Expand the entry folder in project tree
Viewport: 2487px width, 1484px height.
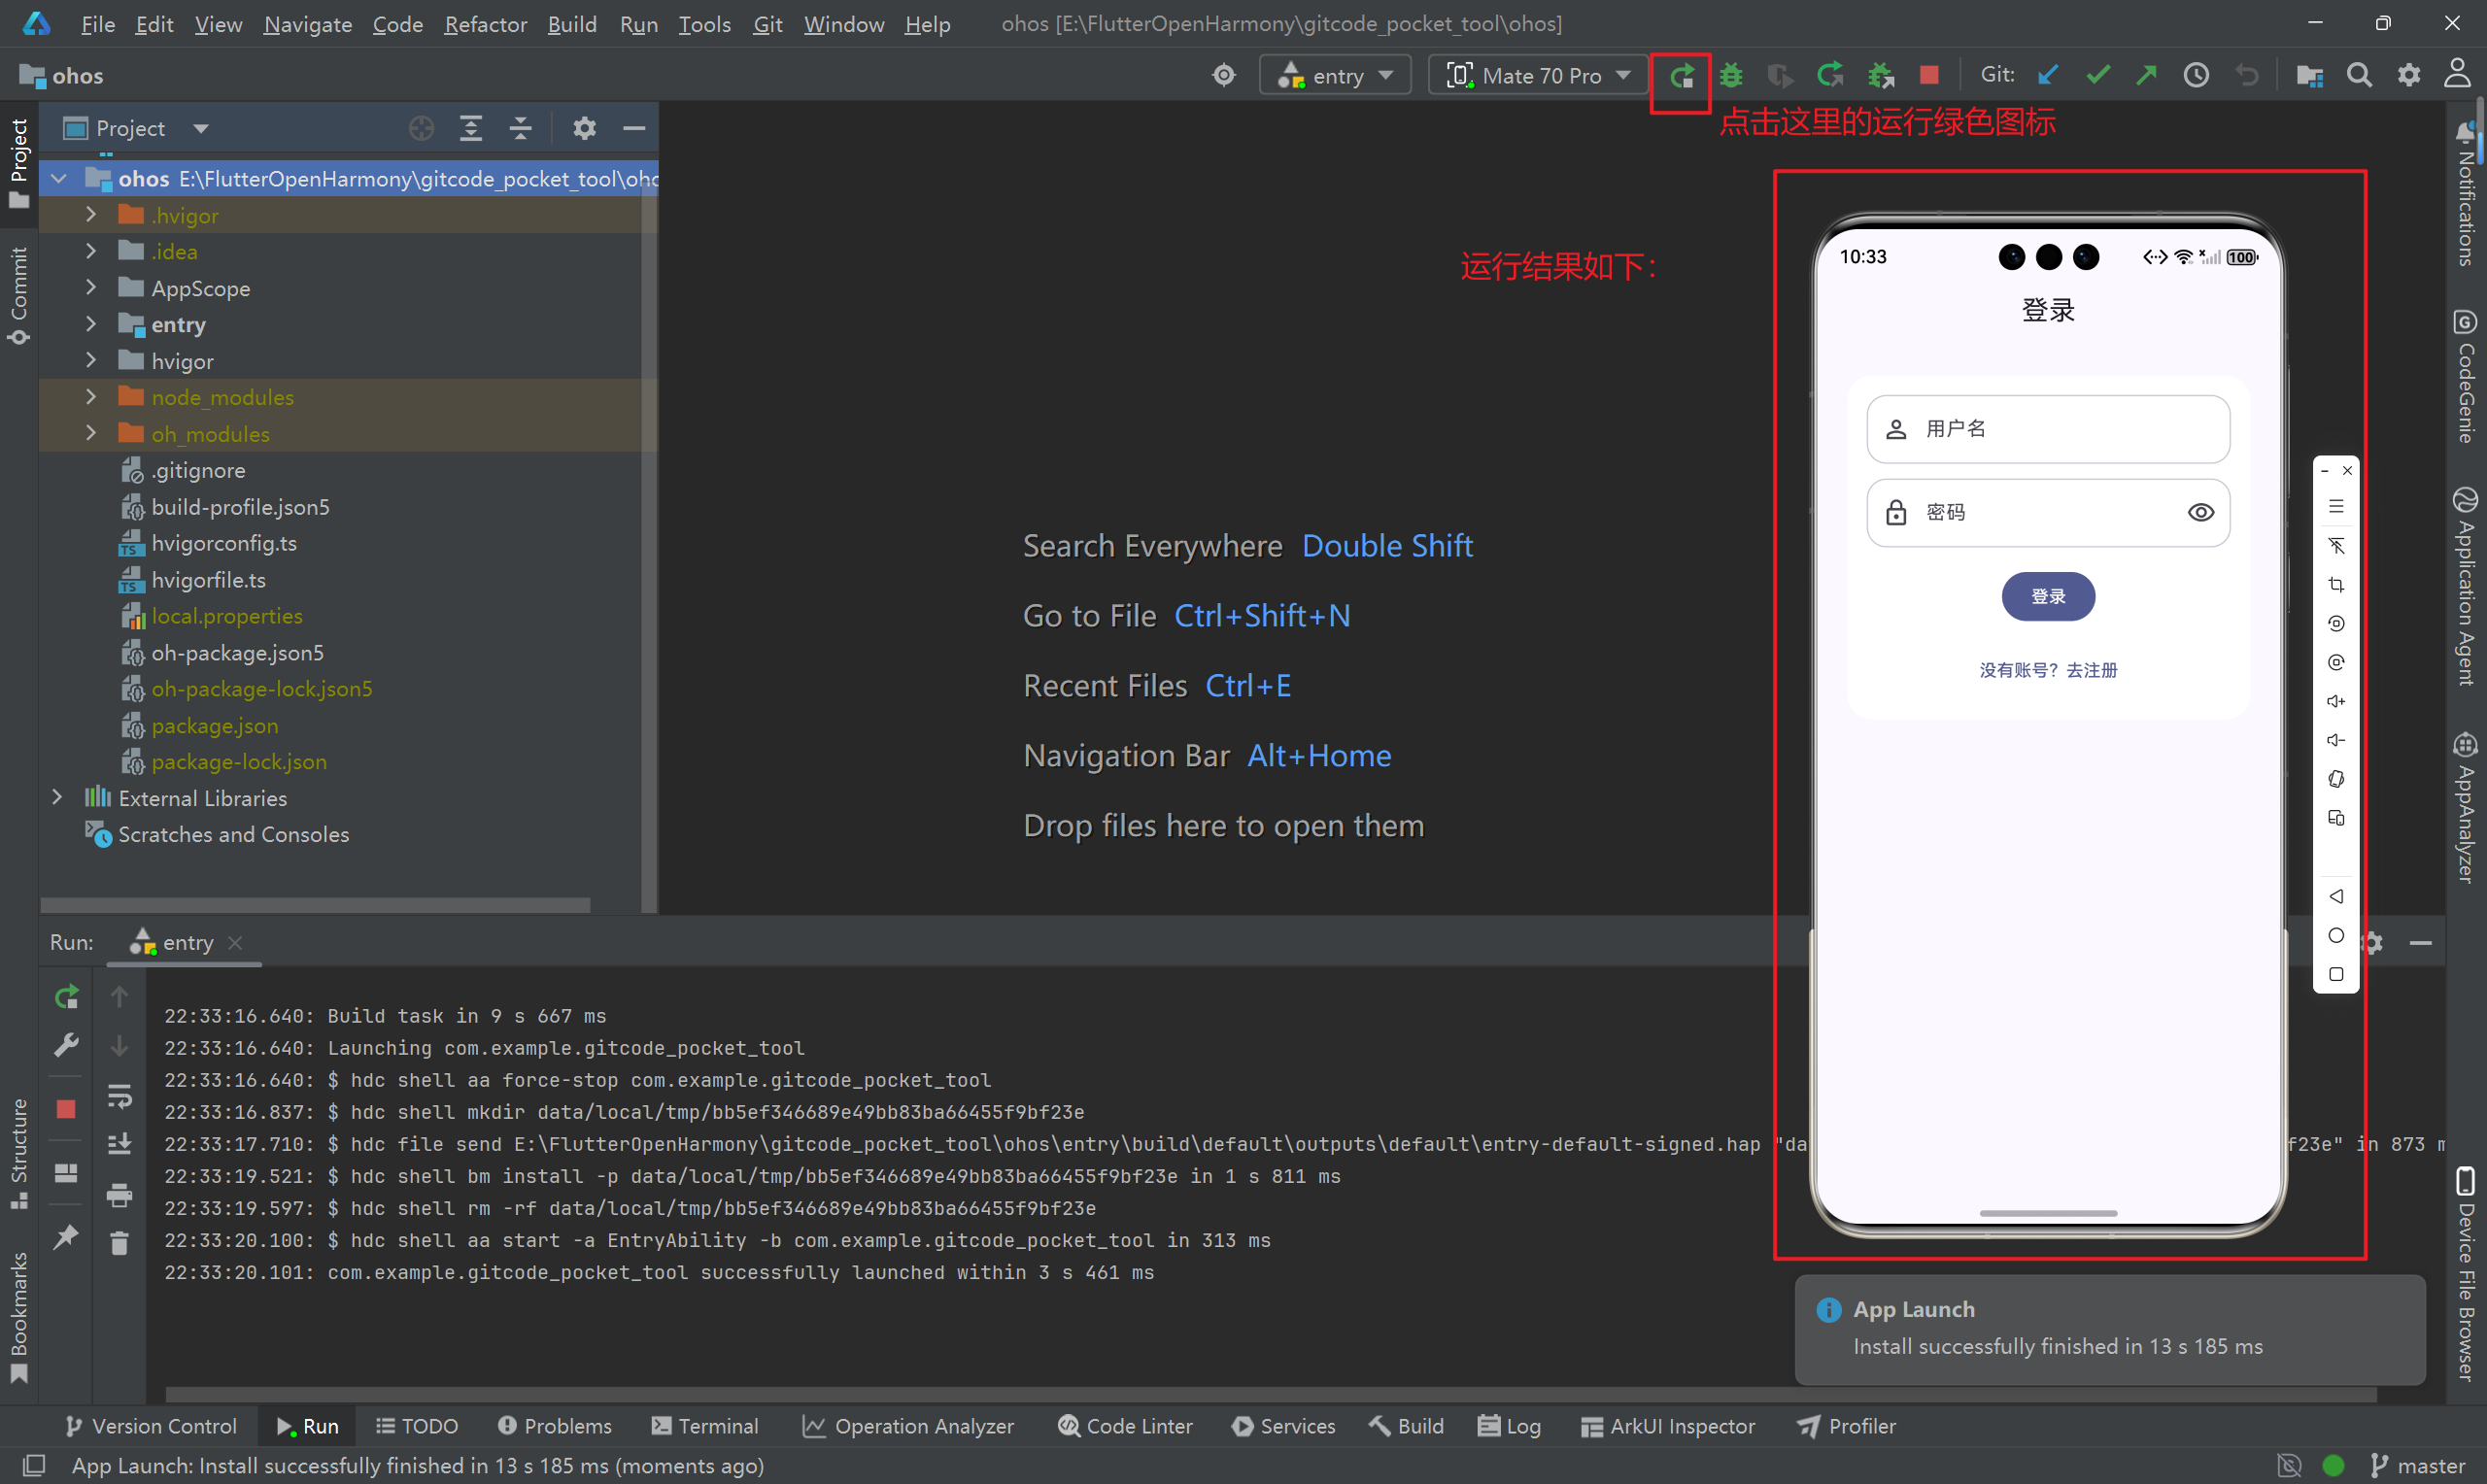point(91,325)
